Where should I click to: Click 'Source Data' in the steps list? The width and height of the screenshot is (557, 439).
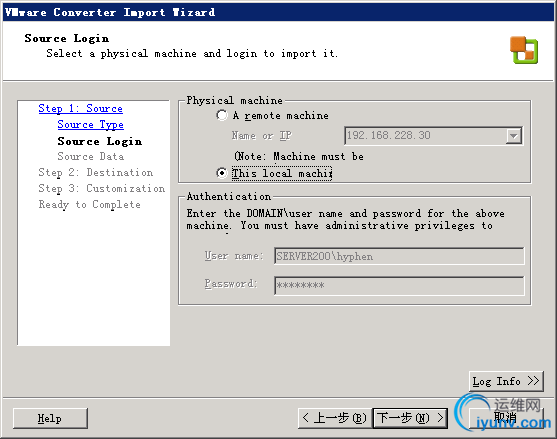tap(91, 157)
